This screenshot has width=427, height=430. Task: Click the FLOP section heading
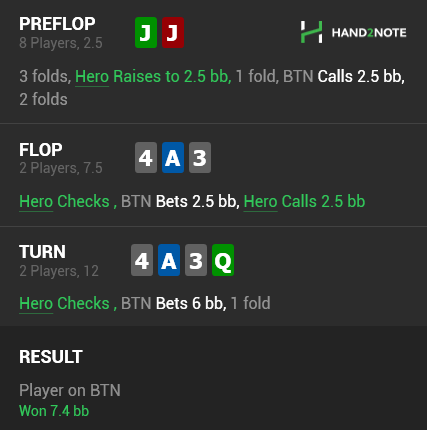click(x=41, y=150)
